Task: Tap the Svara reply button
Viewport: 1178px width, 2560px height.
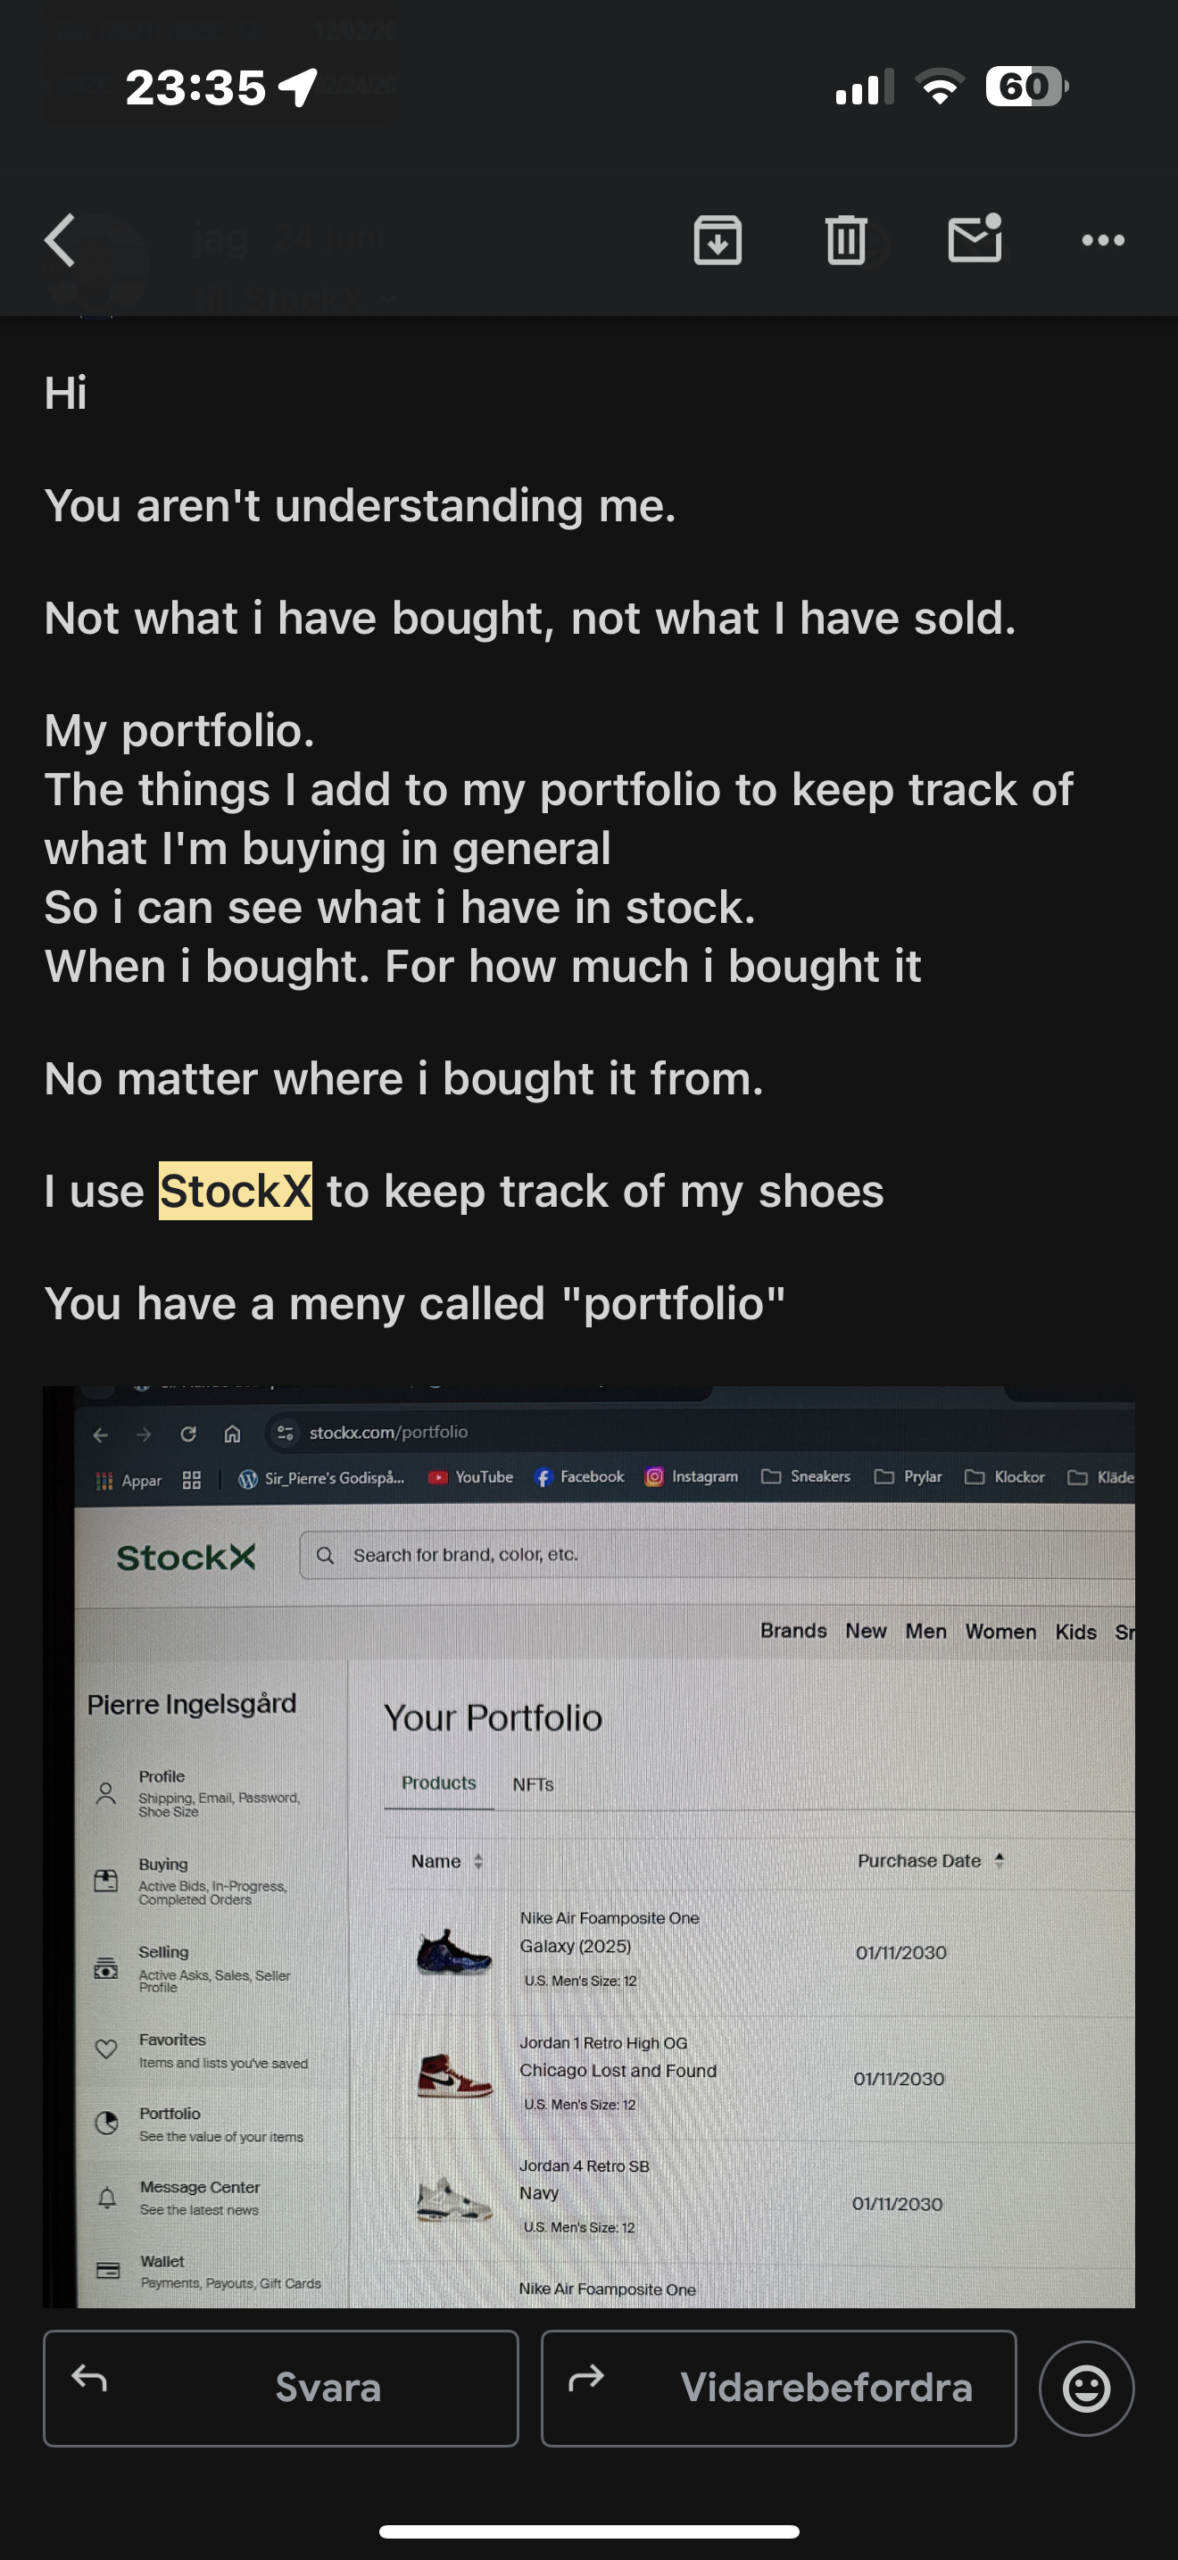Action: point(281,2388)
